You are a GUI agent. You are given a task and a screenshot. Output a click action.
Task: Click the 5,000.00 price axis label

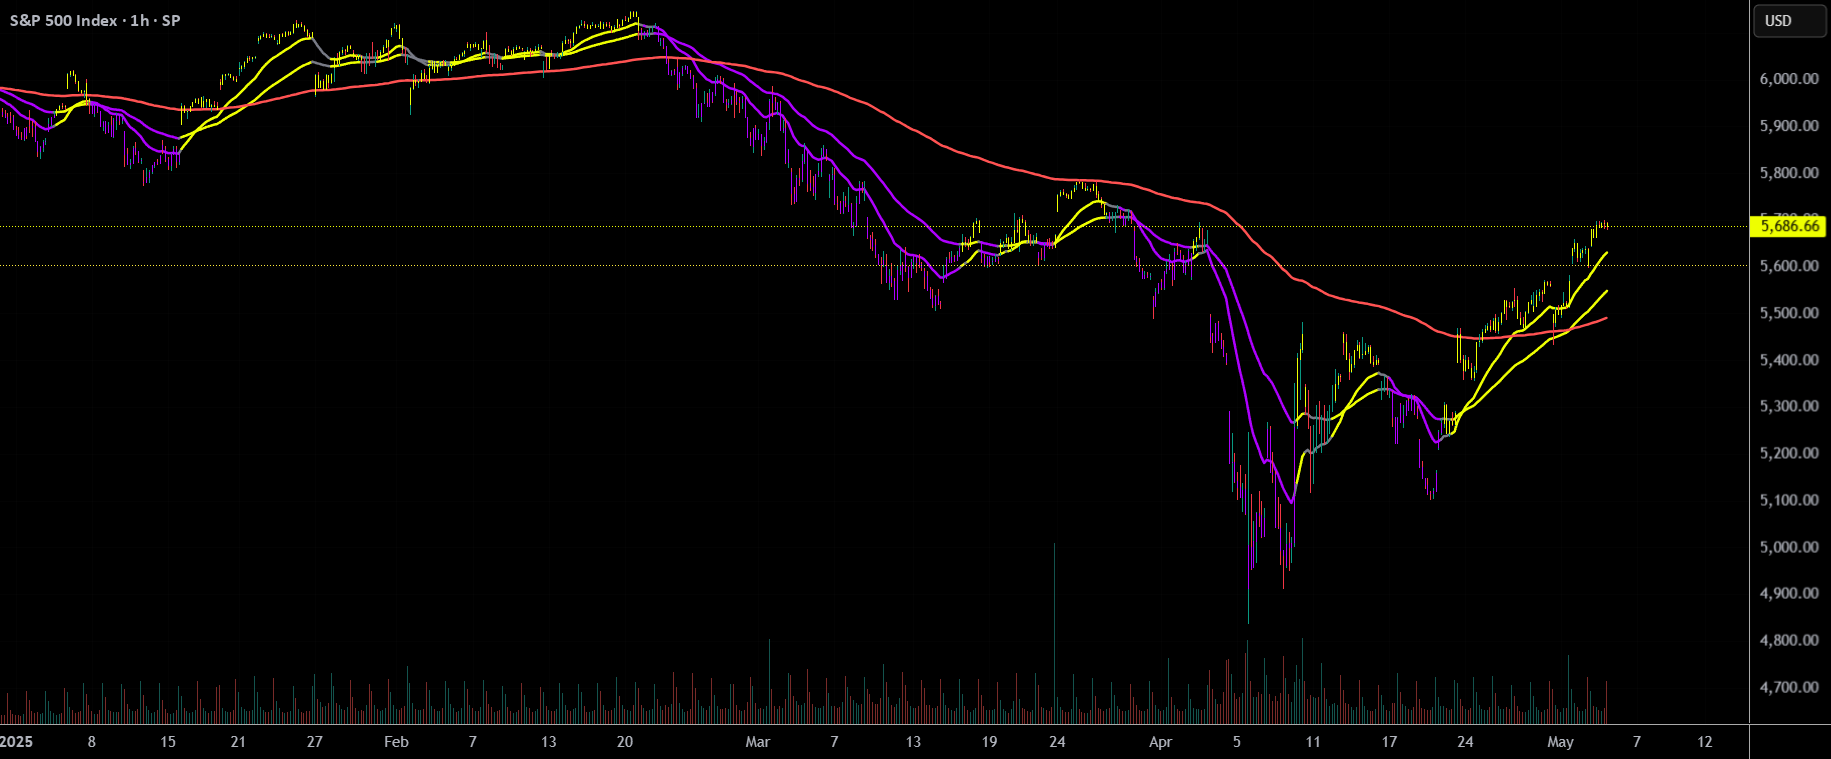coord(1789,547)
